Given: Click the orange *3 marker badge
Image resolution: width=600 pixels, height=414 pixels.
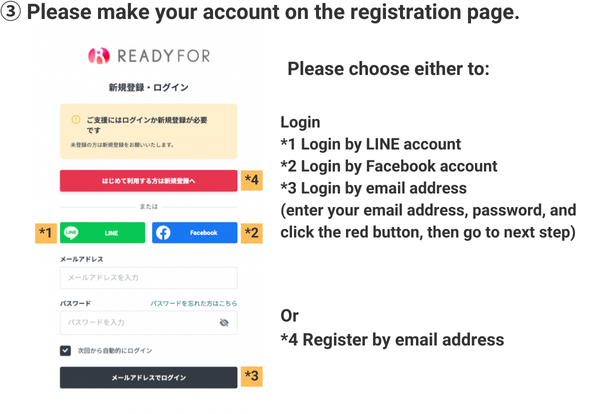Looking at the screenshot, I should click(252, 377).
